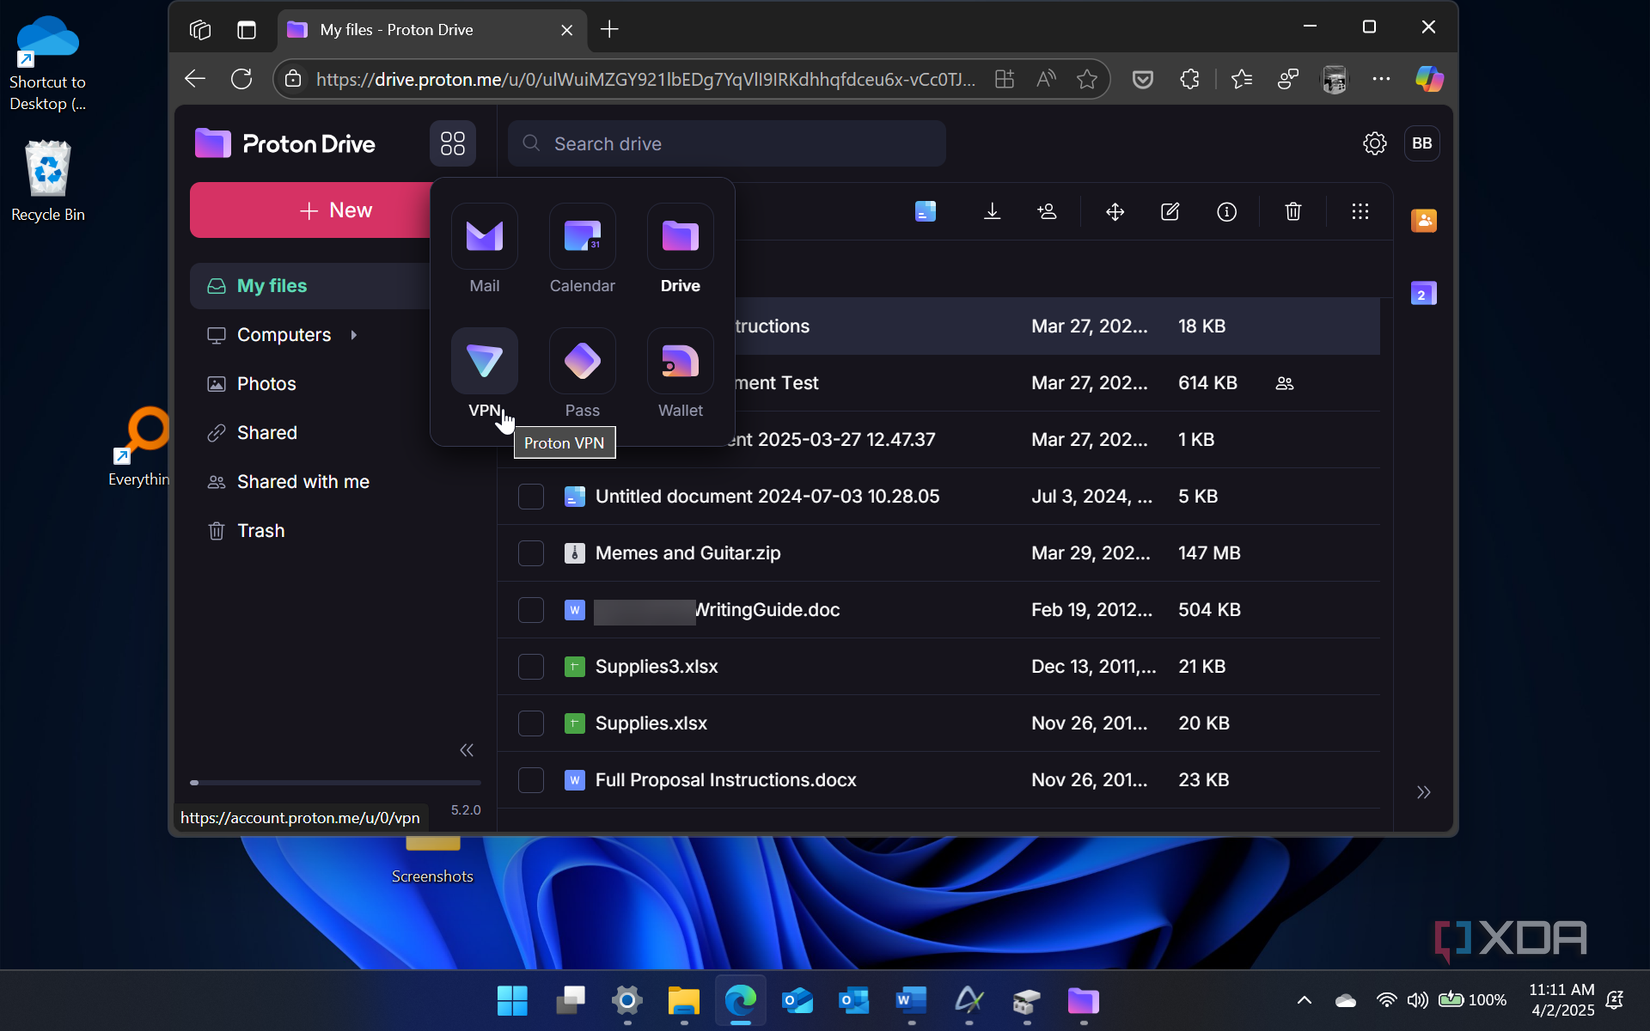Download the selected file
The height and width of the screenshot is (1031, 1650).
(x=992, y=211)
